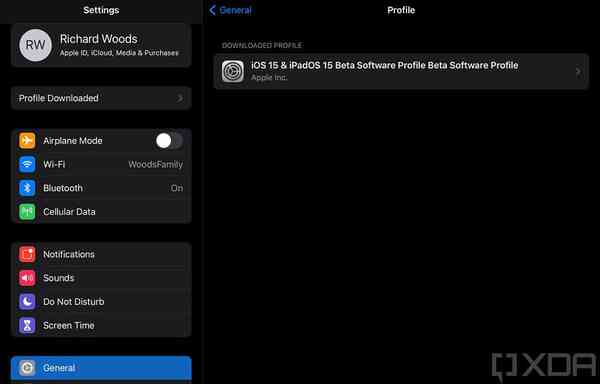Tap the Notifications red icon
The image size is (600, 384).
(x=27, y=254)
